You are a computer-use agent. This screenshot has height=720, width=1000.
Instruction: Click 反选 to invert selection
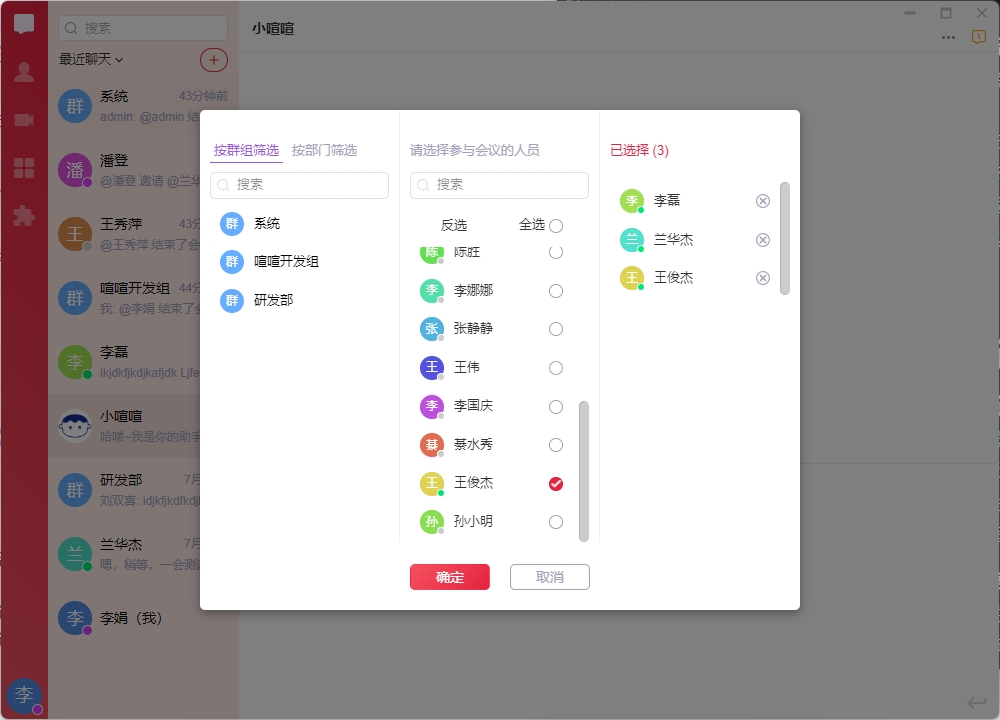pos(454,225)
